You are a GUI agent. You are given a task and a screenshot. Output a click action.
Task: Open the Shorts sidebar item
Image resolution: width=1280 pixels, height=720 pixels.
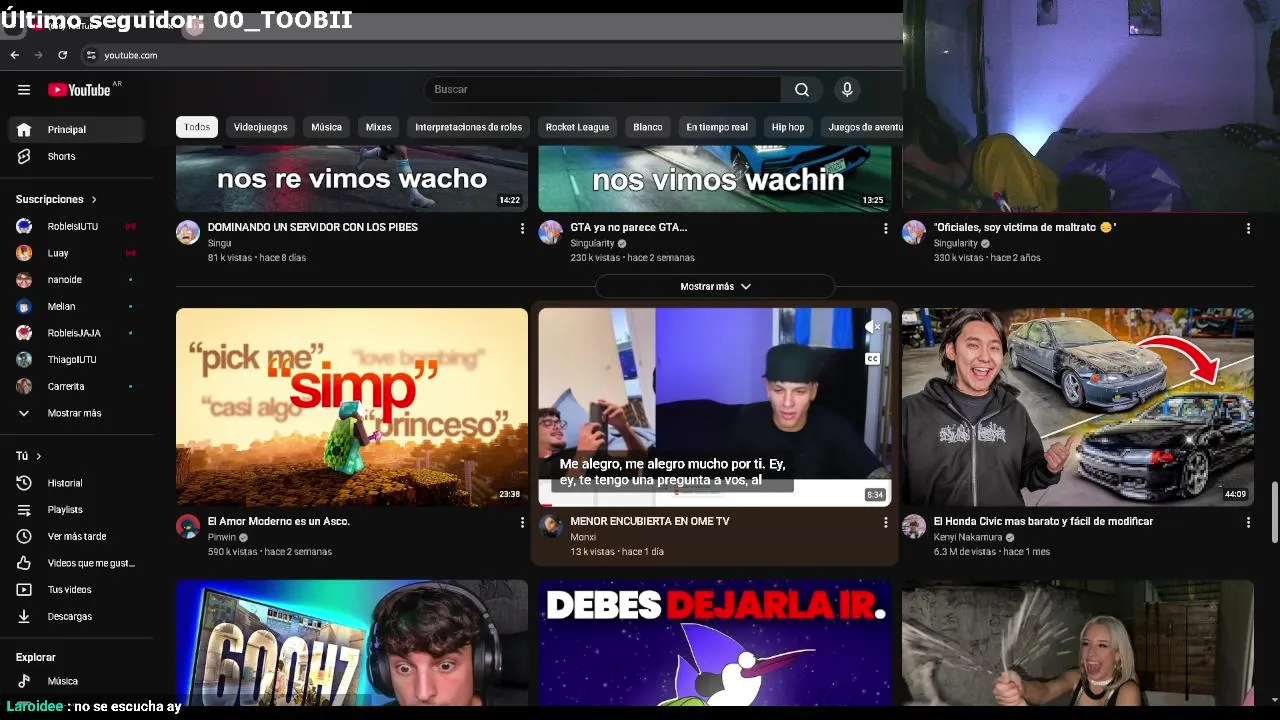click(77, 156)
